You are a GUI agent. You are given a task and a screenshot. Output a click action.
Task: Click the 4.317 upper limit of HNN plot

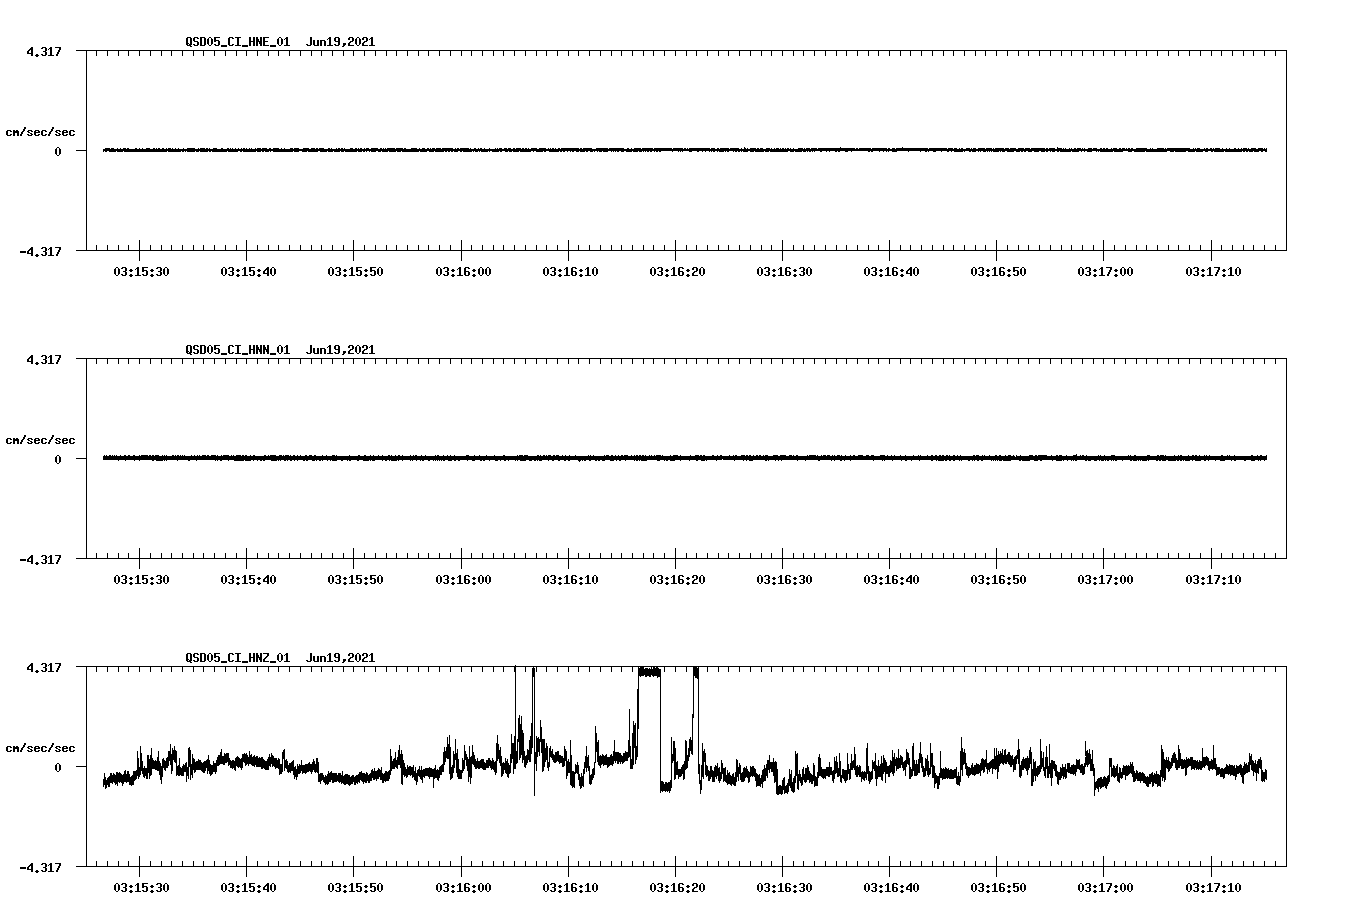[x=44, y=359]
